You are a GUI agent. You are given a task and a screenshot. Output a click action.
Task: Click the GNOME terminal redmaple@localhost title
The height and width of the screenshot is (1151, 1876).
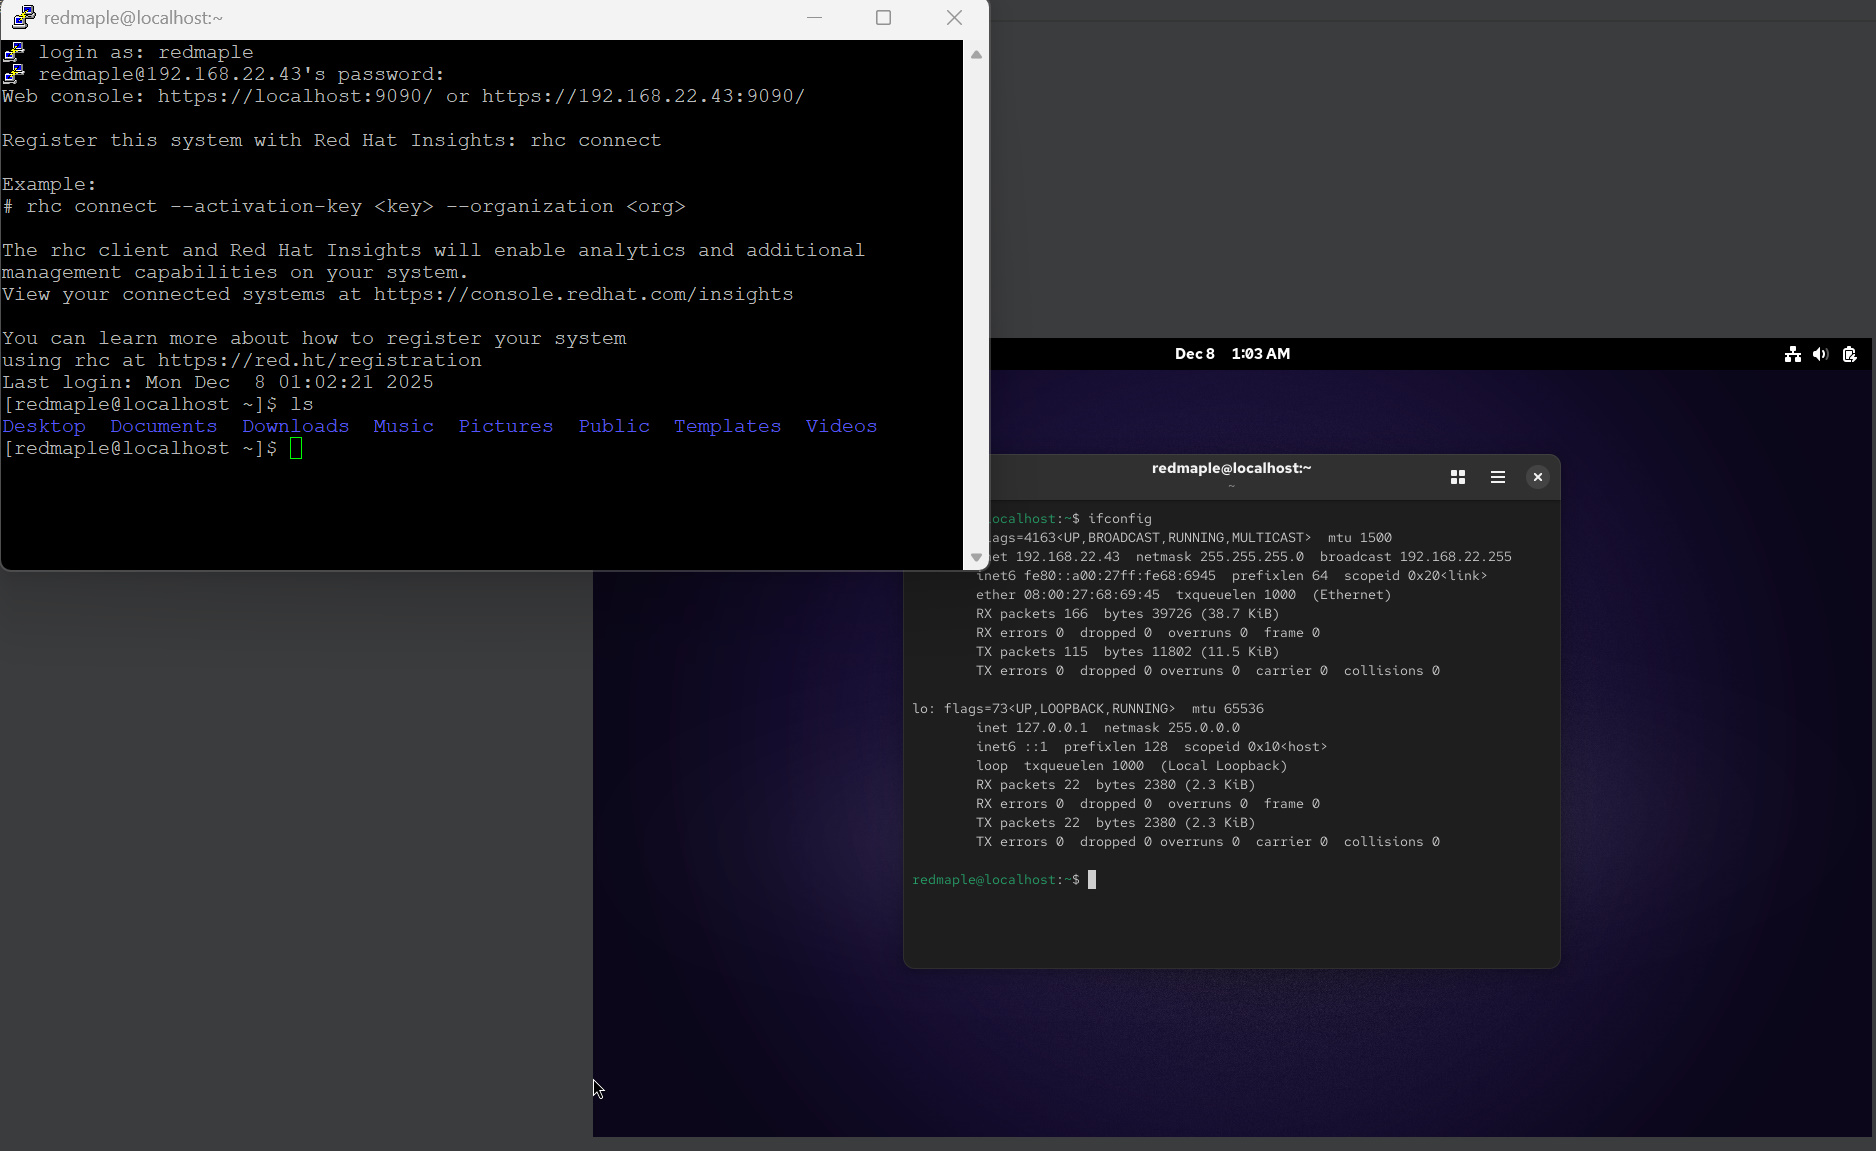[1231, 468]
